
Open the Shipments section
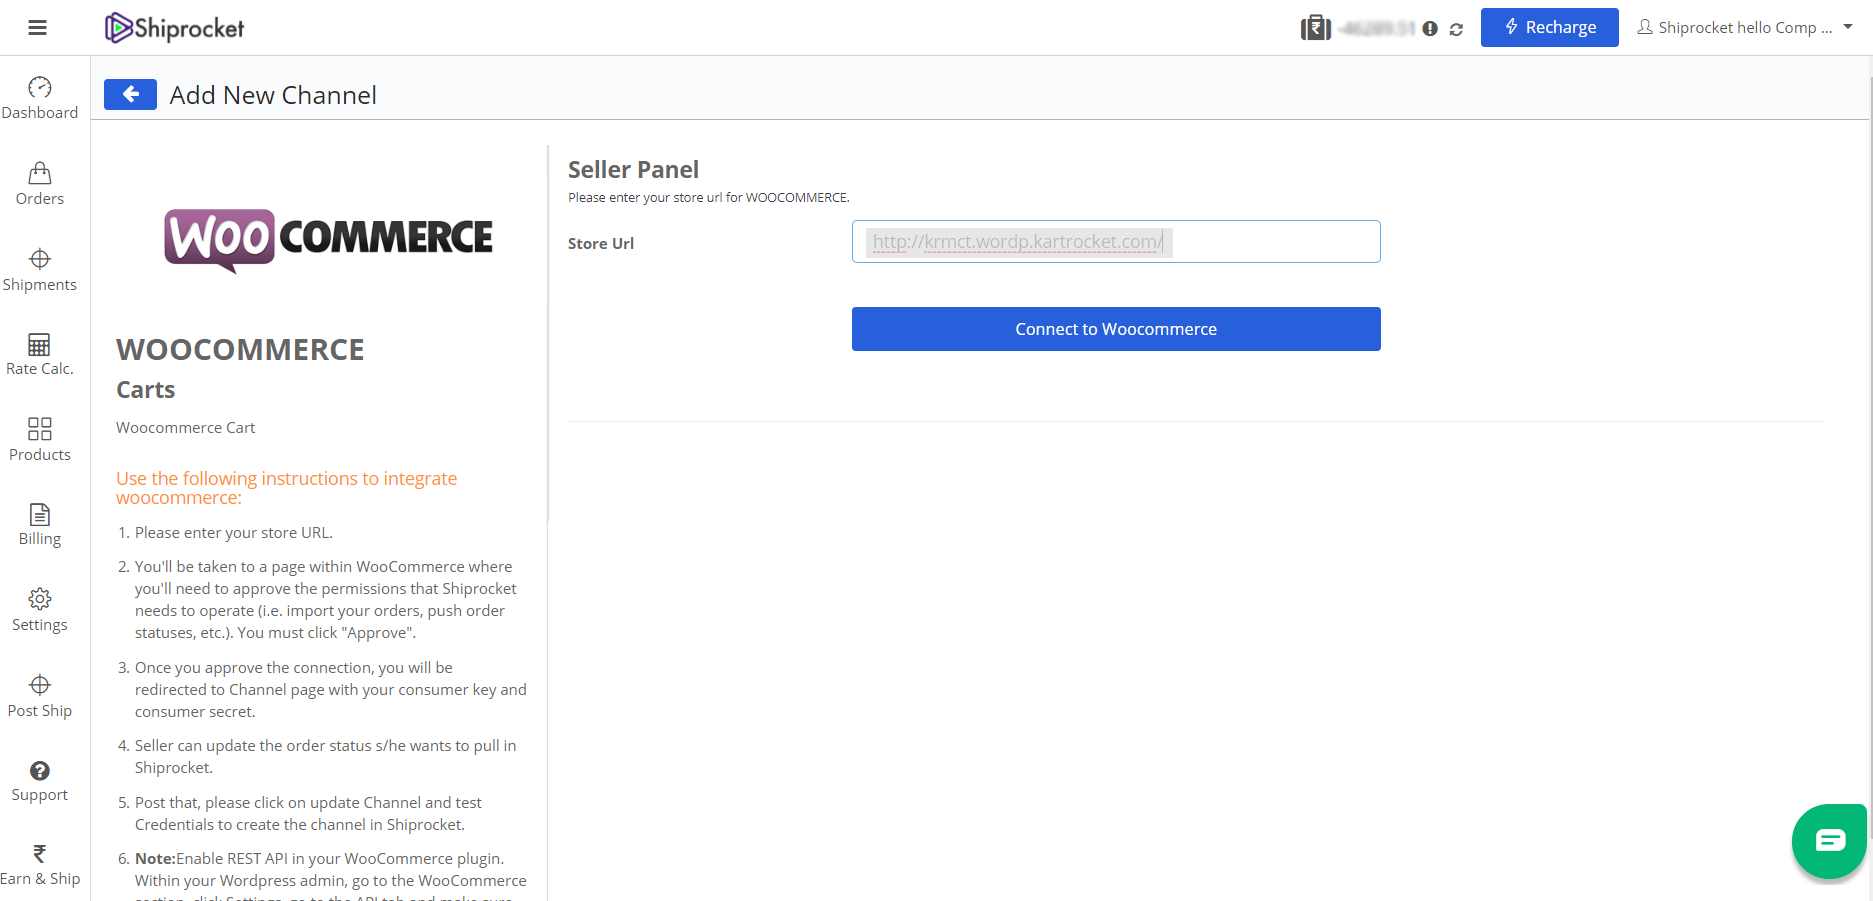pos(39,268)
